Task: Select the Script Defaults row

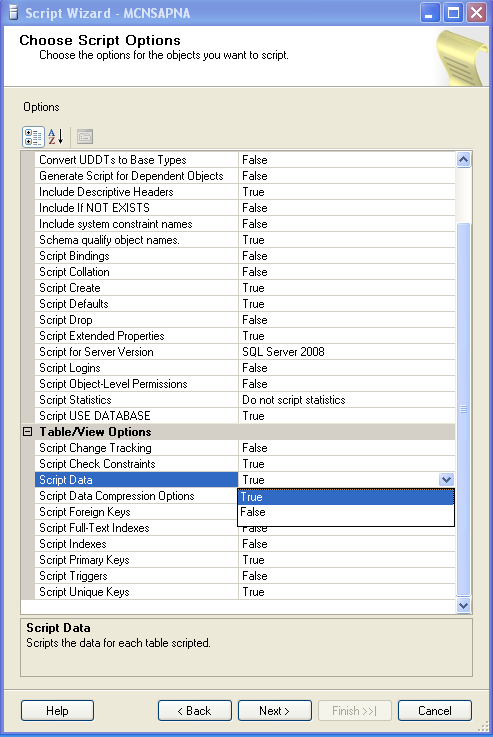Action: coord(245,304)
